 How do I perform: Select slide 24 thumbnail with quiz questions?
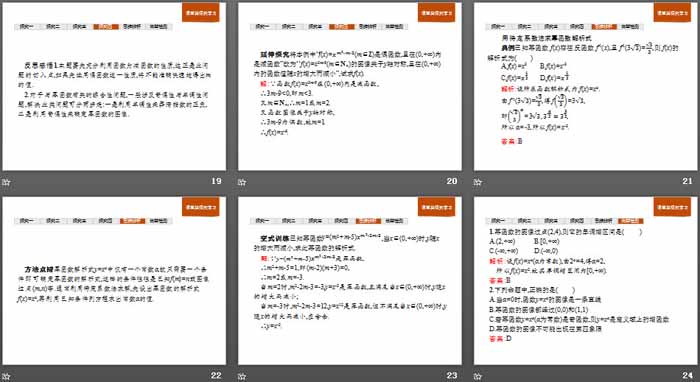point(586,281)
